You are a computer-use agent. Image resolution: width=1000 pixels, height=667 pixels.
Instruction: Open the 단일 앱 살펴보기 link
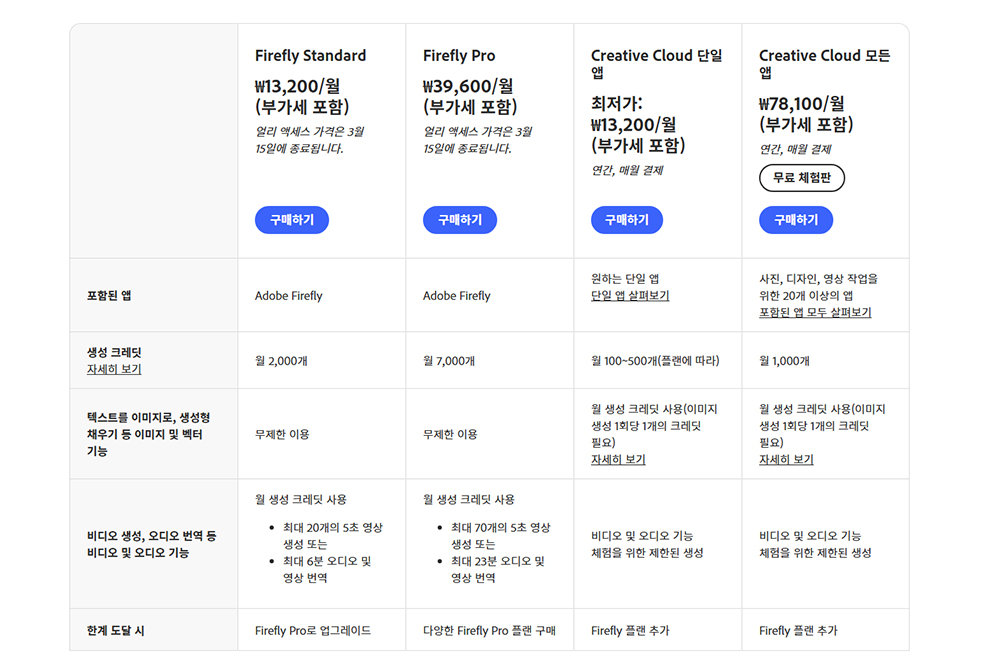(x=630, y=296)
